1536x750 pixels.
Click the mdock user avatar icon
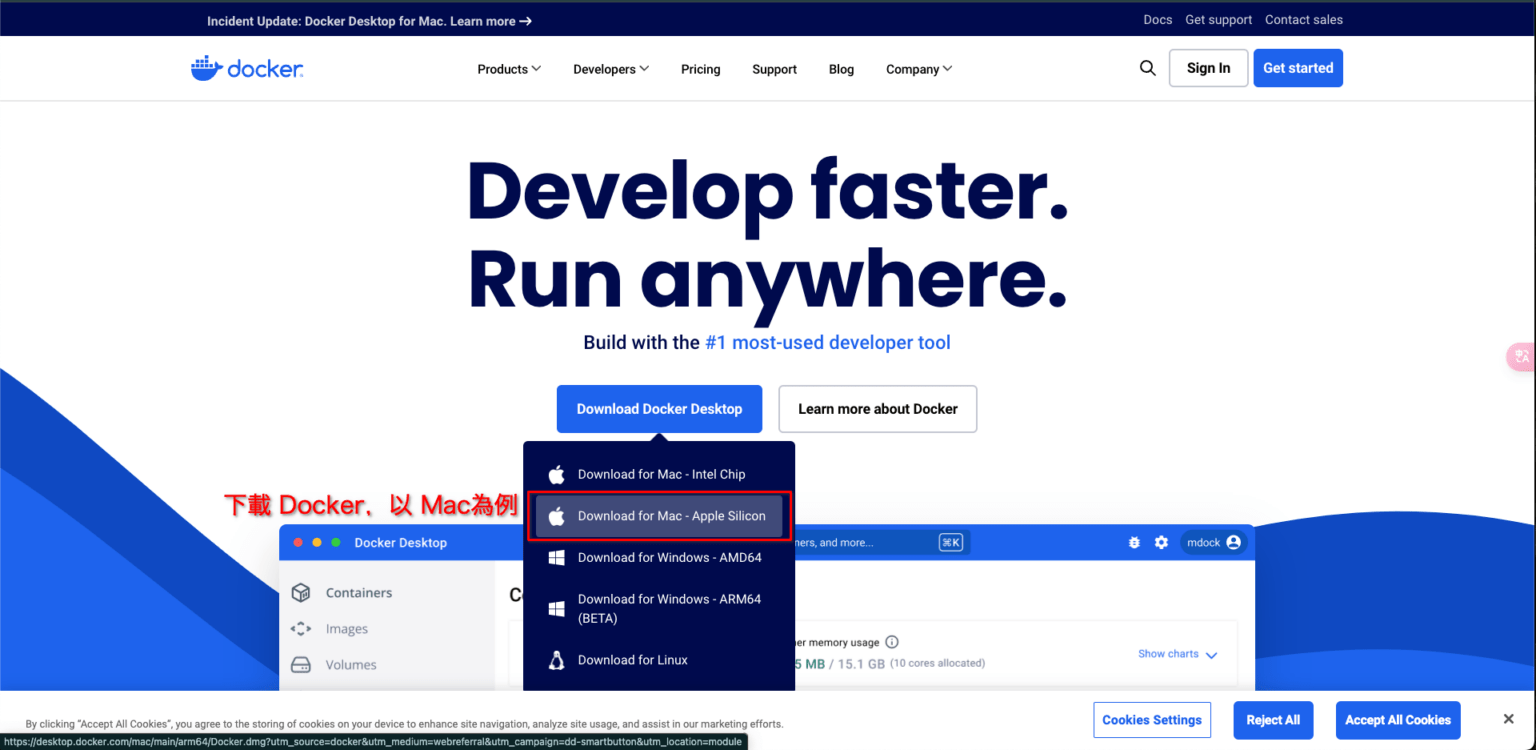pos(1233,542)
